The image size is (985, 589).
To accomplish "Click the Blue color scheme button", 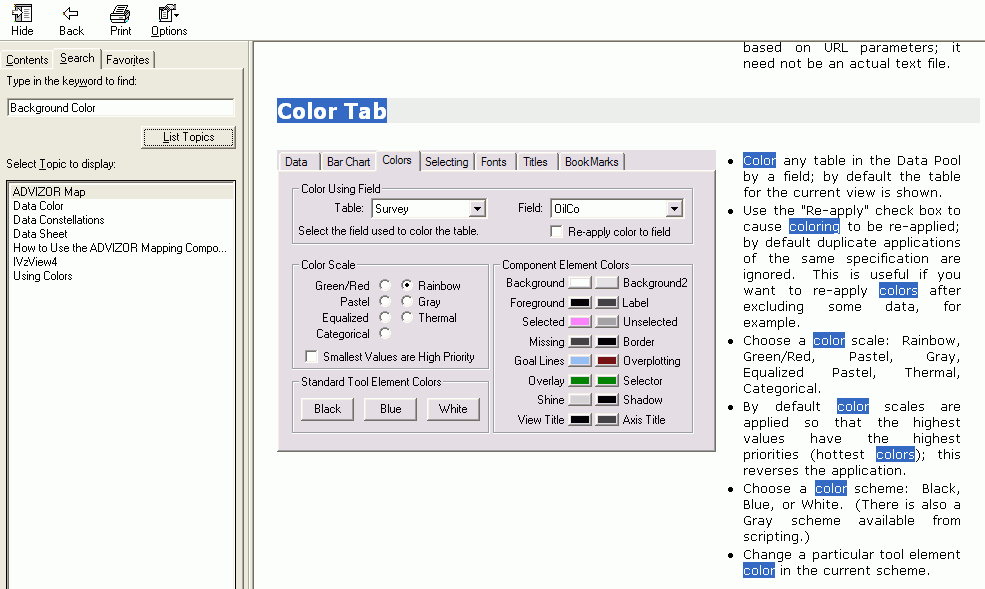I will (x=390, y=409).
